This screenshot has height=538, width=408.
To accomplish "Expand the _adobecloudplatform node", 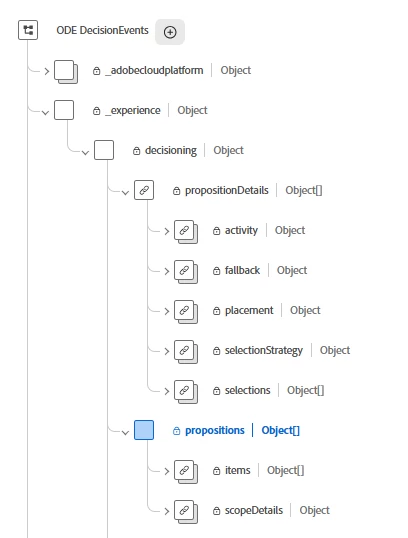I will pos(47,71).
